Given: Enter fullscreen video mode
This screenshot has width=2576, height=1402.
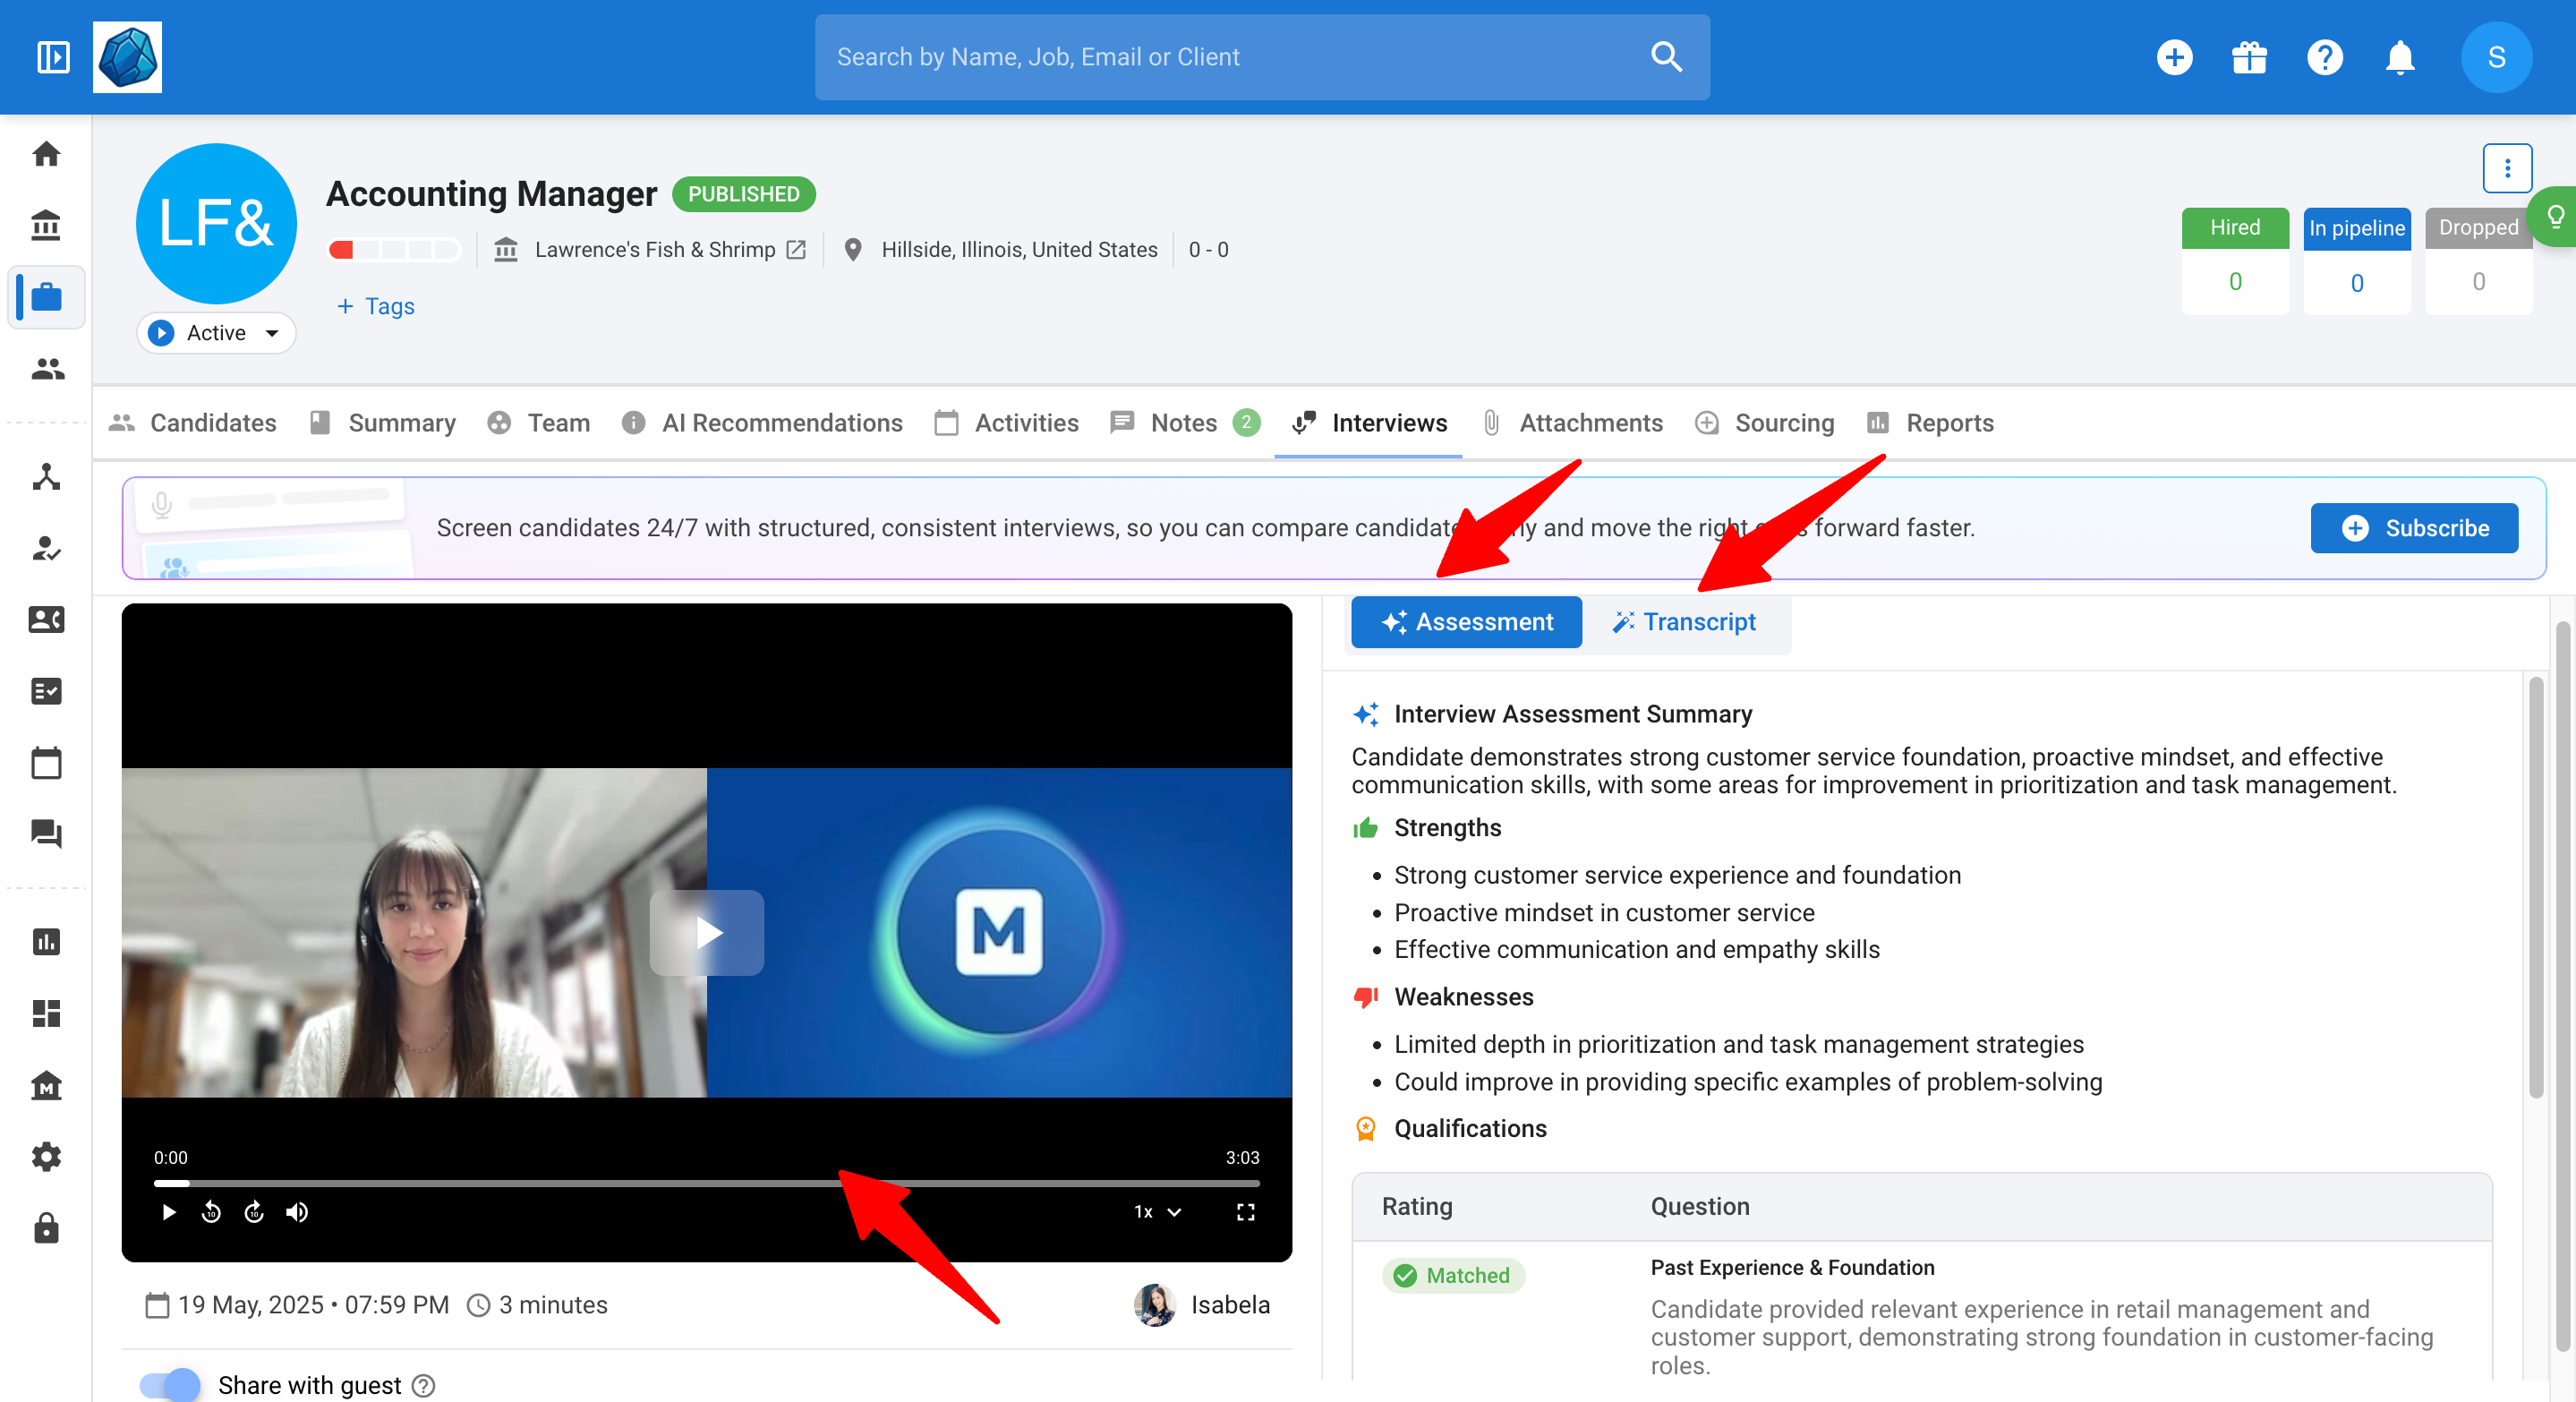Looking at the screenshot, I should [1245, 1212].
